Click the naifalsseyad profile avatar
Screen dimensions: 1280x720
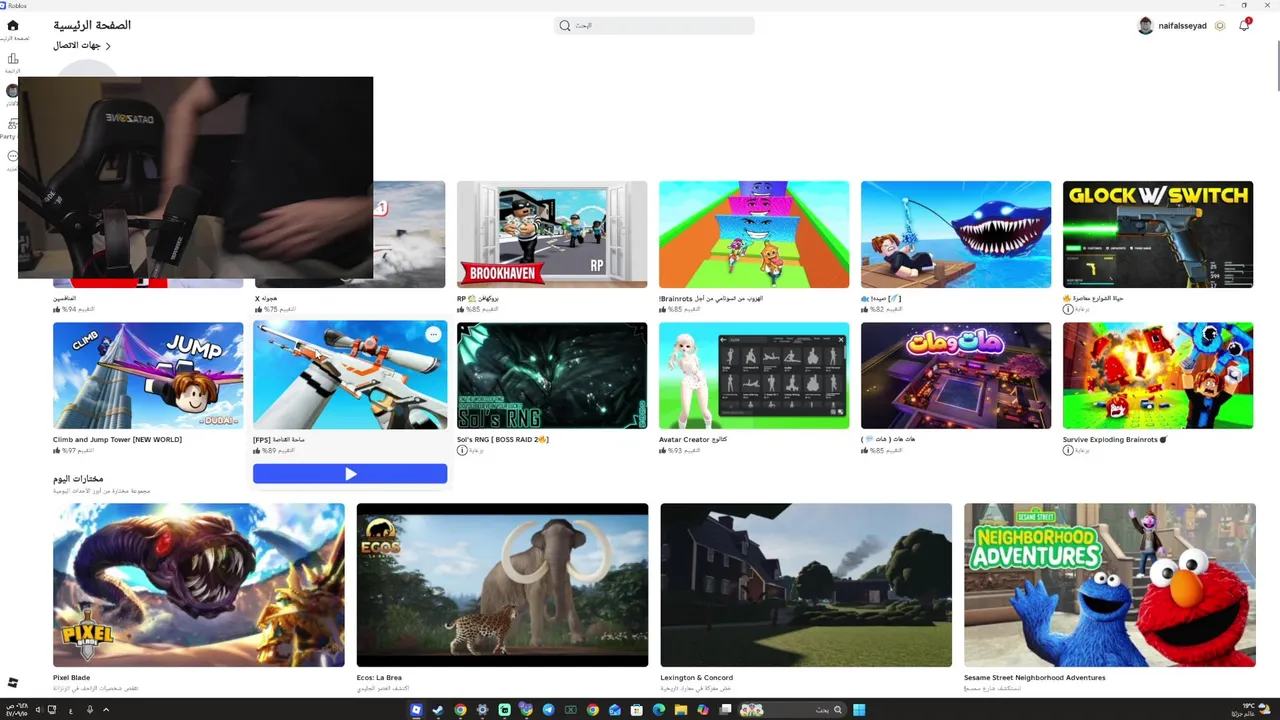[1146, 25]
